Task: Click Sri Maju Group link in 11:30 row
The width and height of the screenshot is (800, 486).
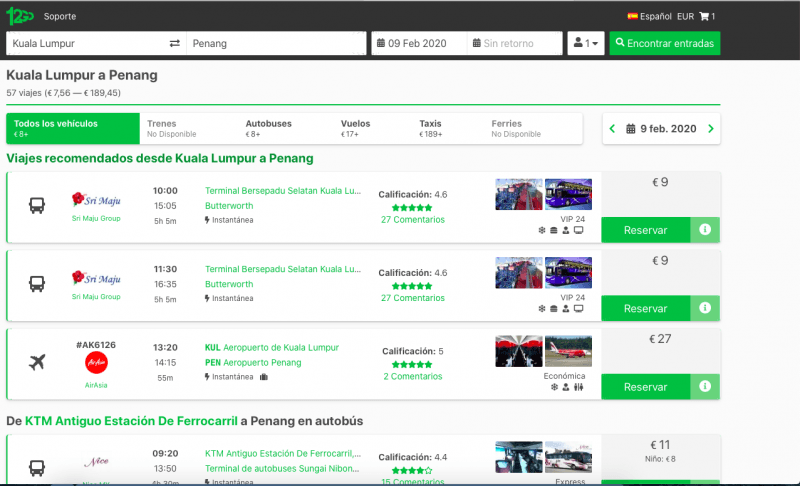Action: (x=96, y=297)
